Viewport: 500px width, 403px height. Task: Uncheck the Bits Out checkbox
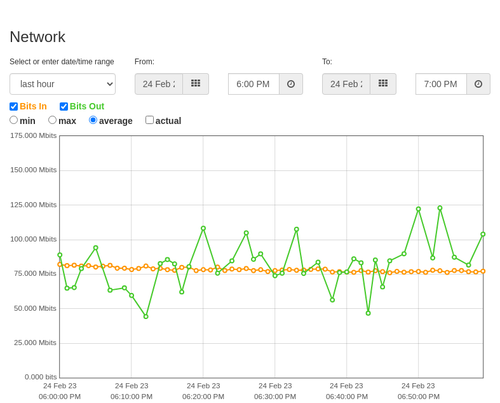[x=64, y=107]
